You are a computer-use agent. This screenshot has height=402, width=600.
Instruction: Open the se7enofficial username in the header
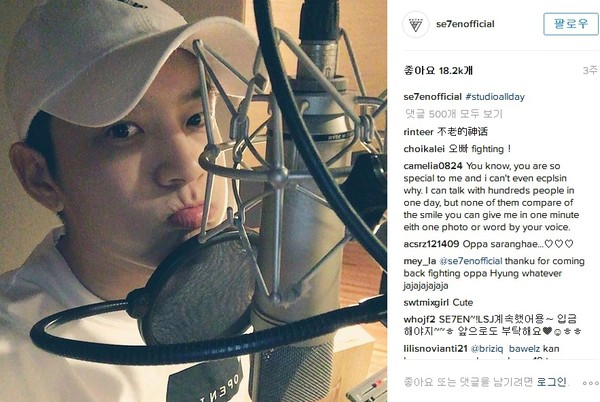(x=465, y=24)
